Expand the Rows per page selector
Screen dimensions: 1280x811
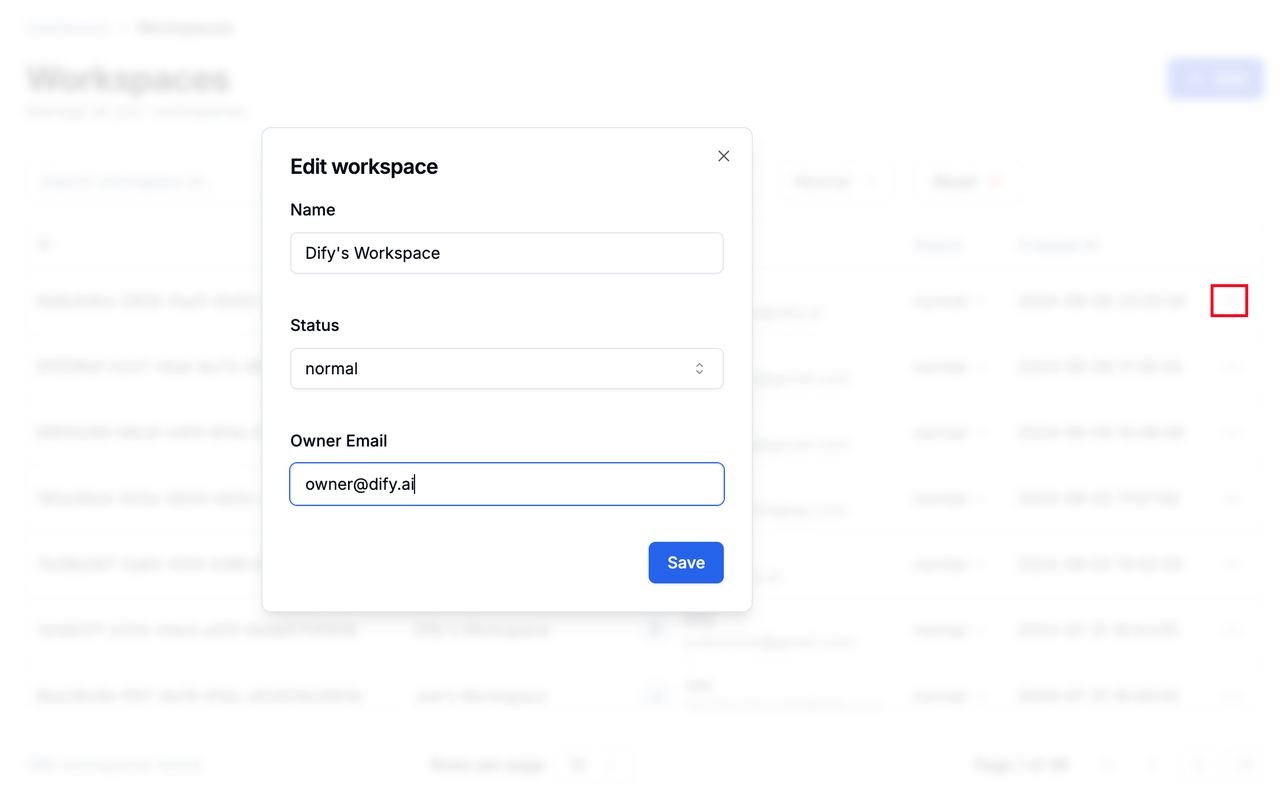tap(594, 765)
